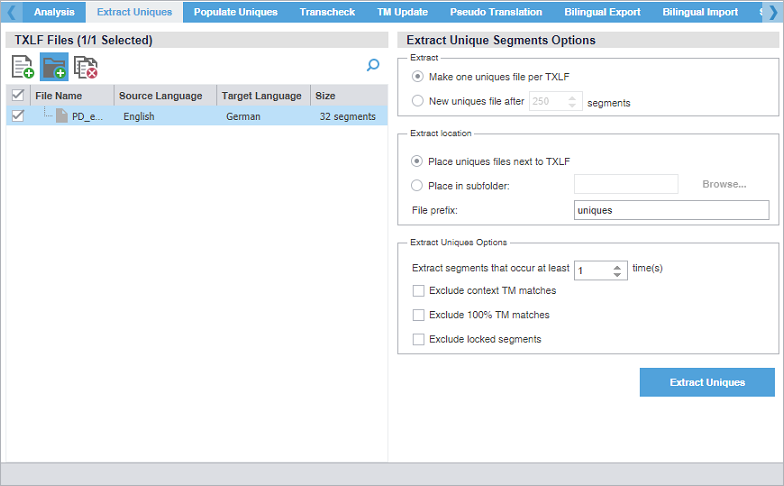The height and width of the screenshot is (486, 784).
Task: Click the Remove Files icon
Action: tap(86, 67)
